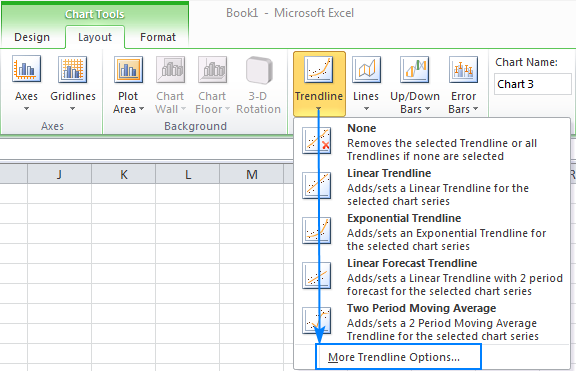The width and height of the screenshot is (576, 371).
Task: Open More Trendline Options
Action: coord(398,357)
